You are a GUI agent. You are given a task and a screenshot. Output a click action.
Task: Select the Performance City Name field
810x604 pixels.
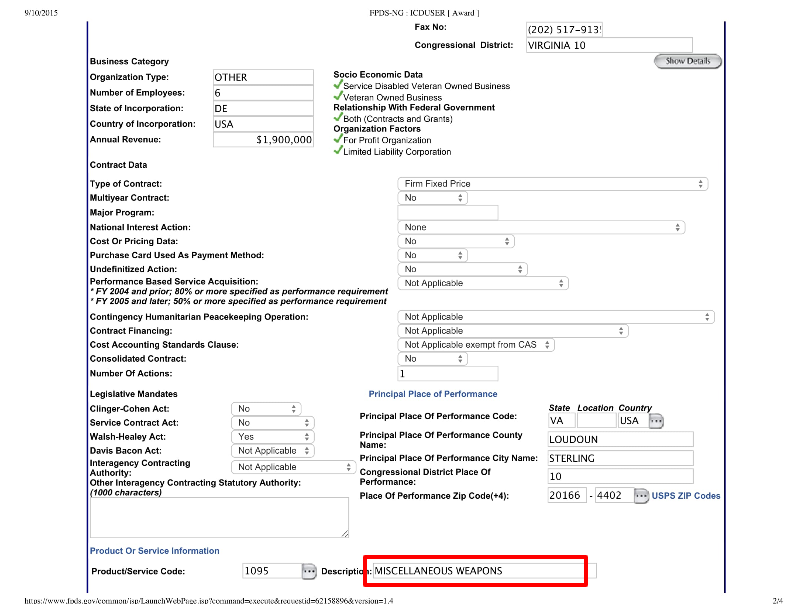pos(619,458)
